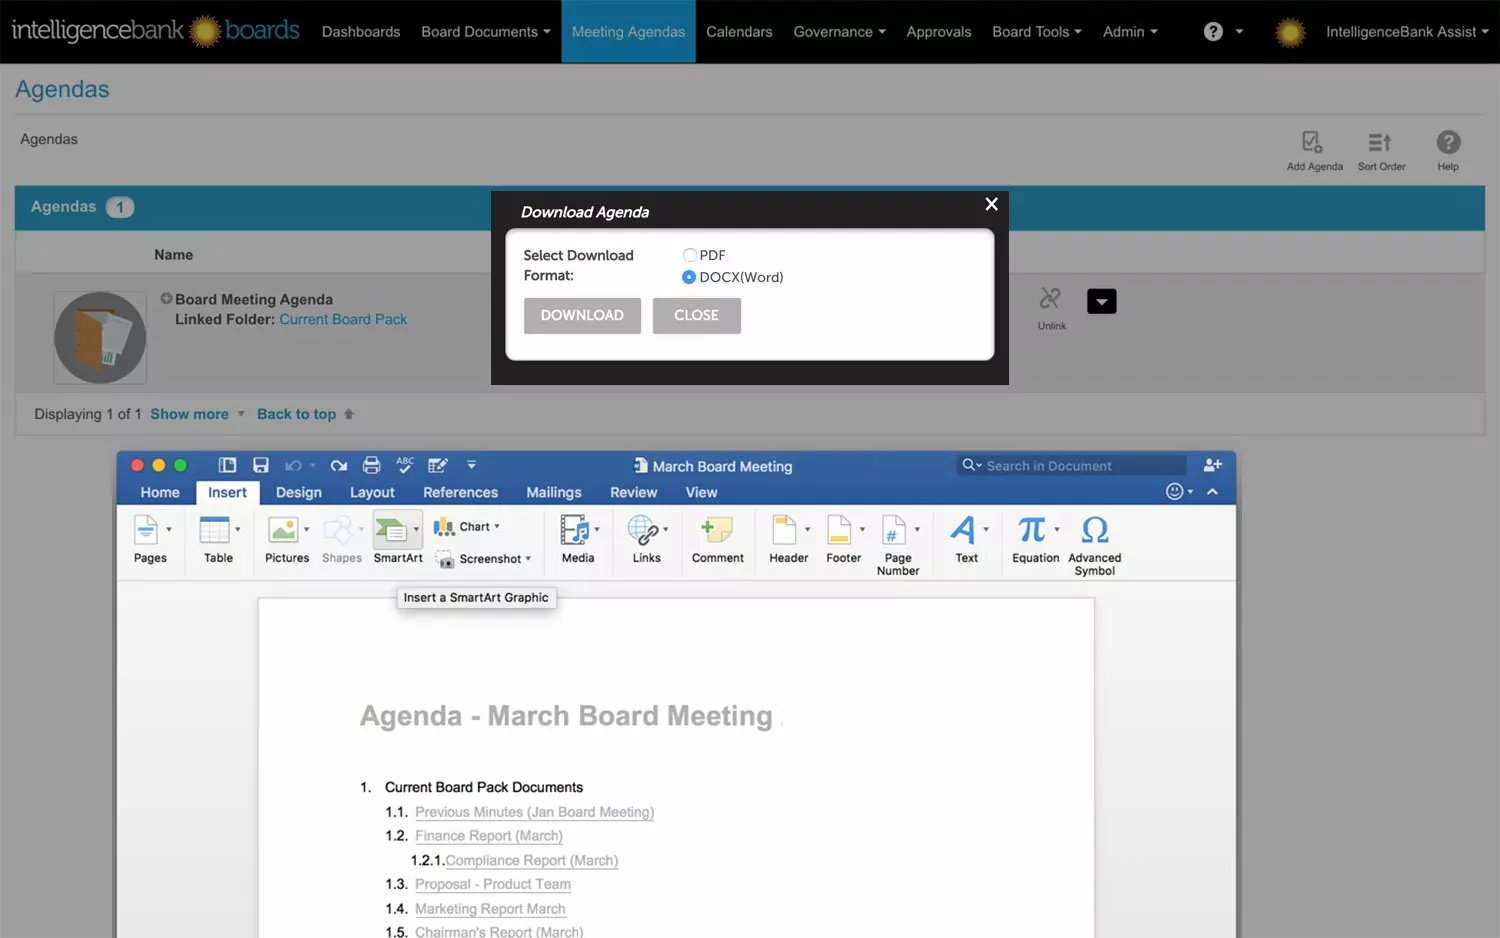The height and width of the screenshot is (938, 1500).
Task: Switch to the References tab in Word
Action: 460,492
